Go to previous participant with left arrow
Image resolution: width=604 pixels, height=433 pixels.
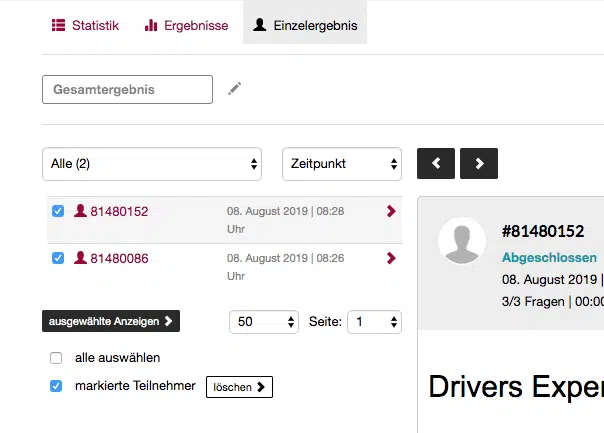(436, 163)
